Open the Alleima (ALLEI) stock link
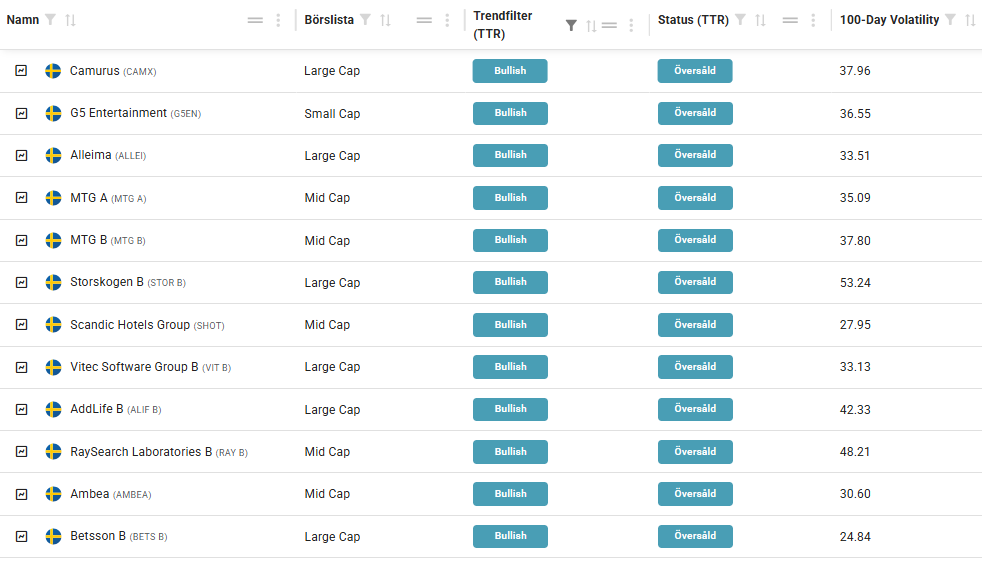 (x=108, y=155)
